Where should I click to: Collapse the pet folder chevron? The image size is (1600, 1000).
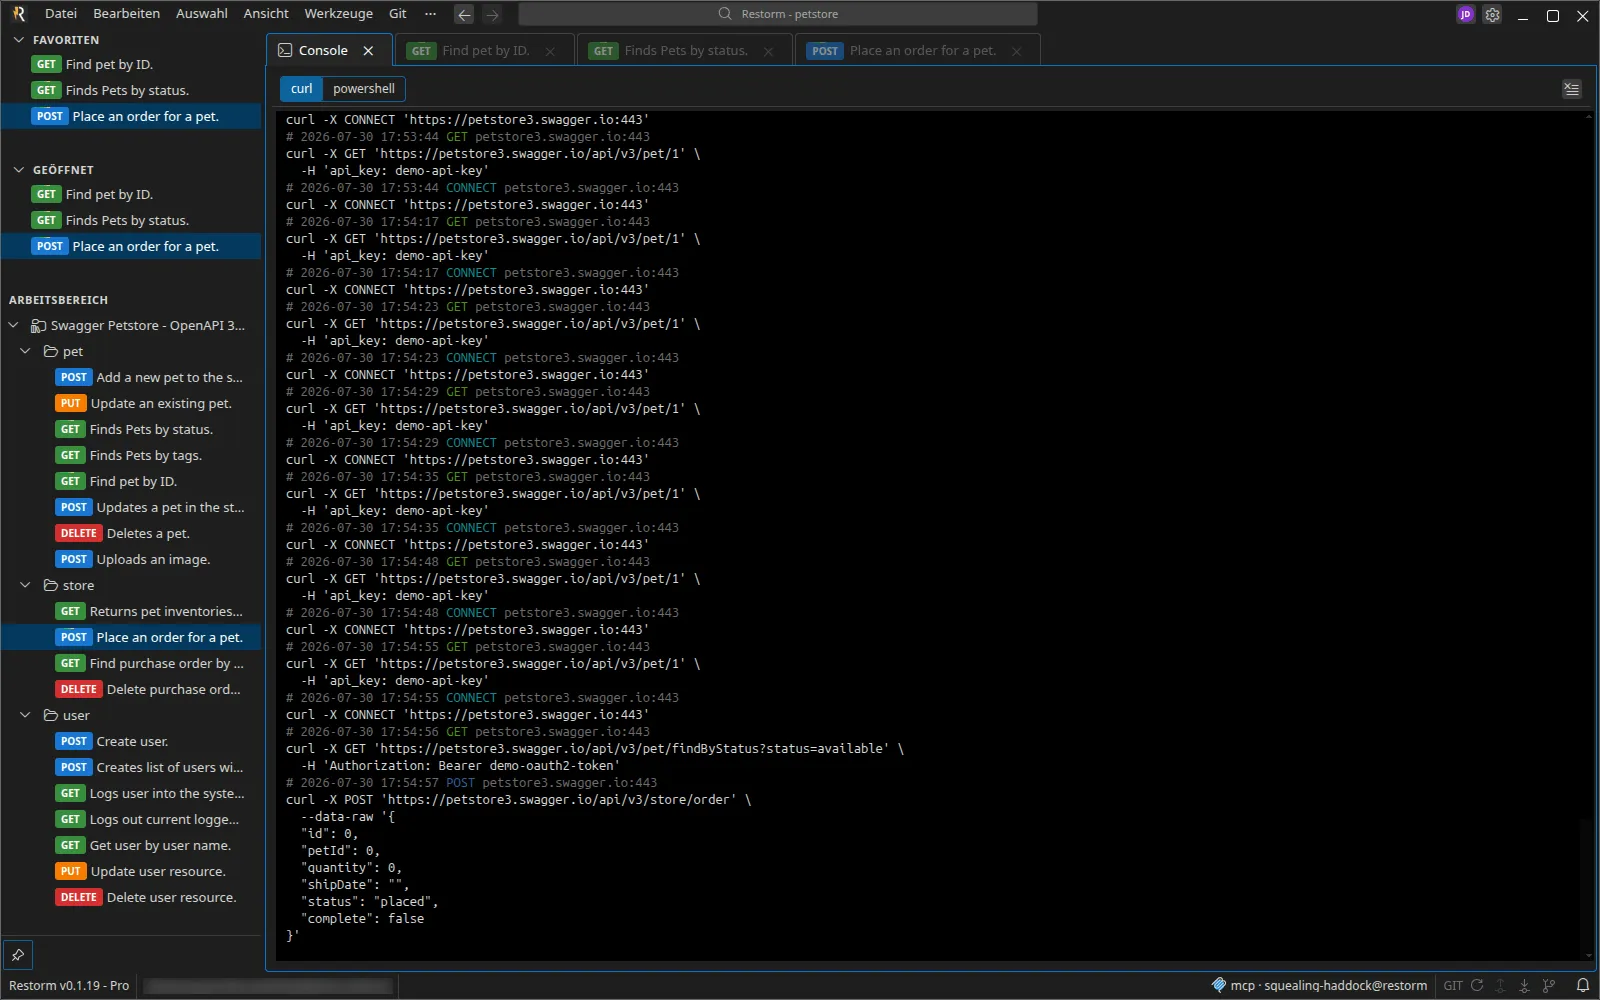point(26,352)
